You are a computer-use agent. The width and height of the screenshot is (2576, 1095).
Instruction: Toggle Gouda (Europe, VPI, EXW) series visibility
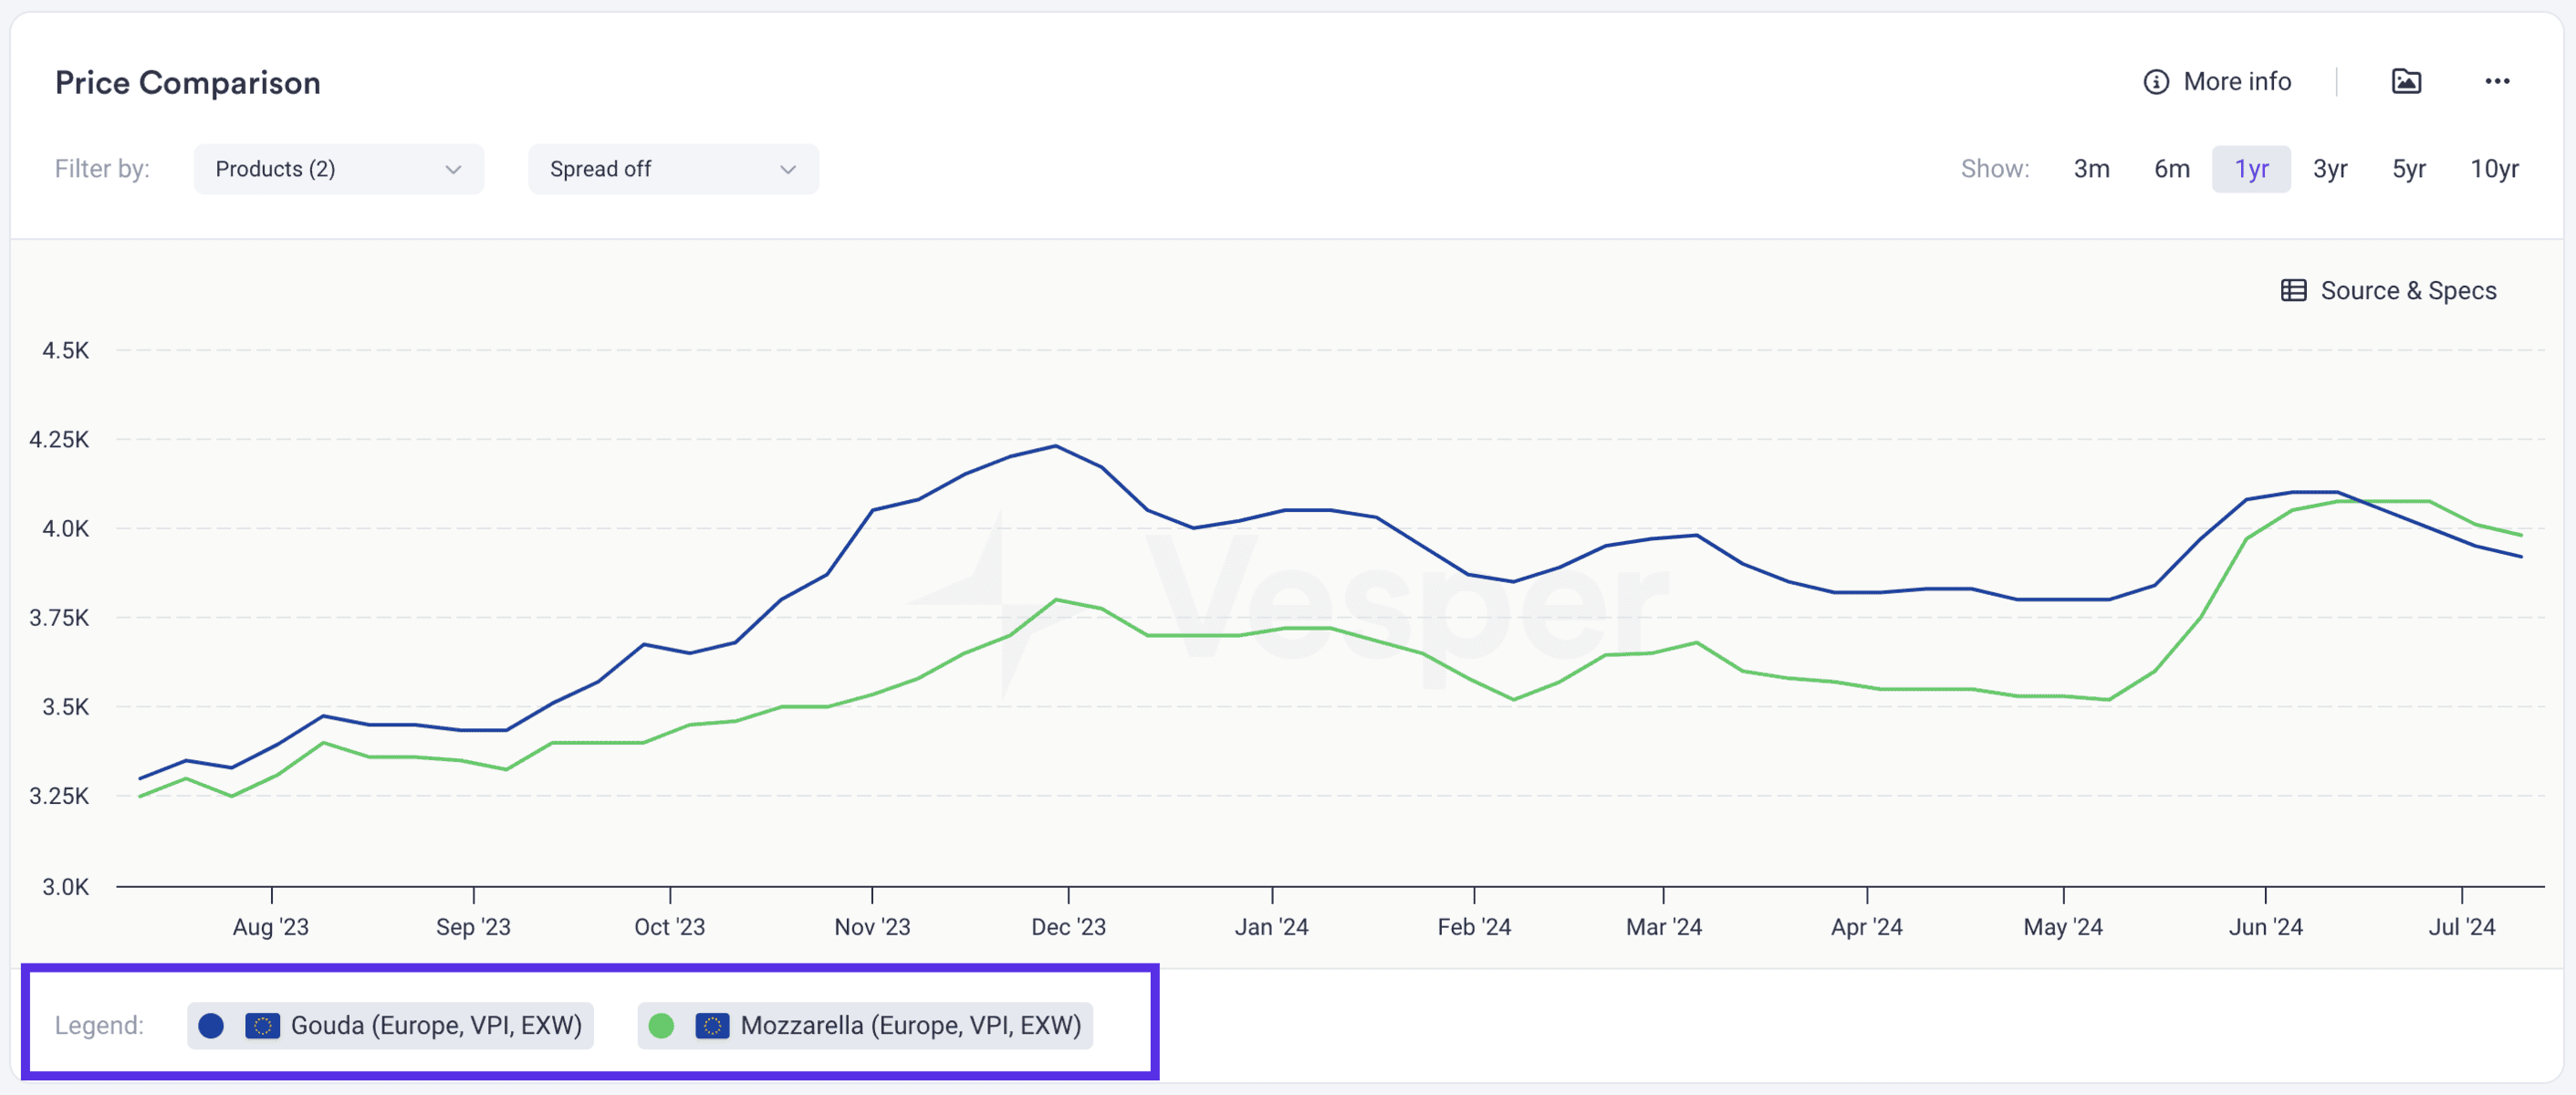390,1025
